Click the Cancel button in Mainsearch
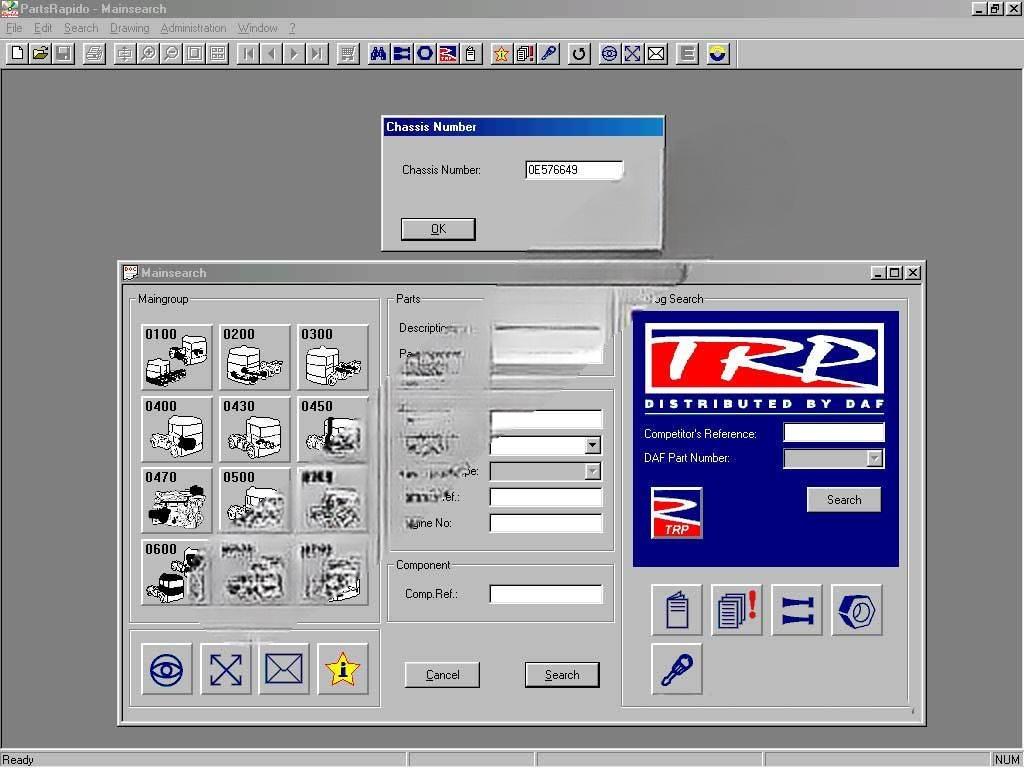 (442, 674)
